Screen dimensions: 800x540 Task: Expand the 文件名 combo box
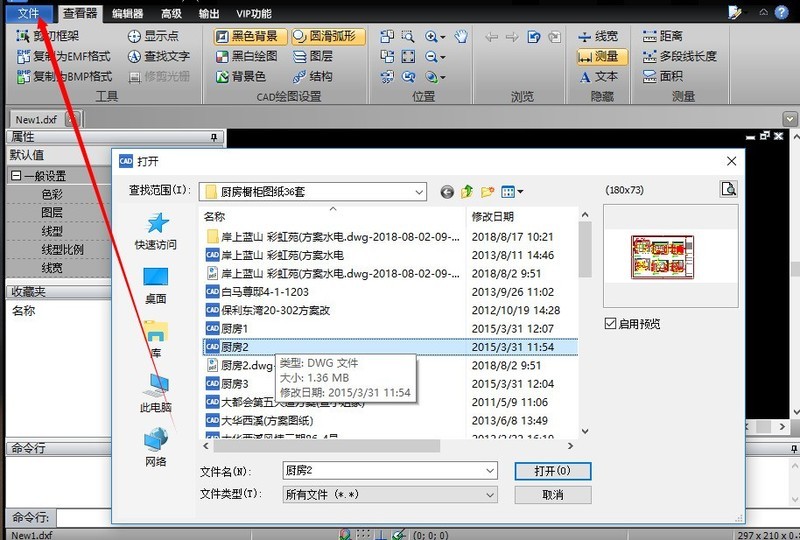[x=489, y=470]
